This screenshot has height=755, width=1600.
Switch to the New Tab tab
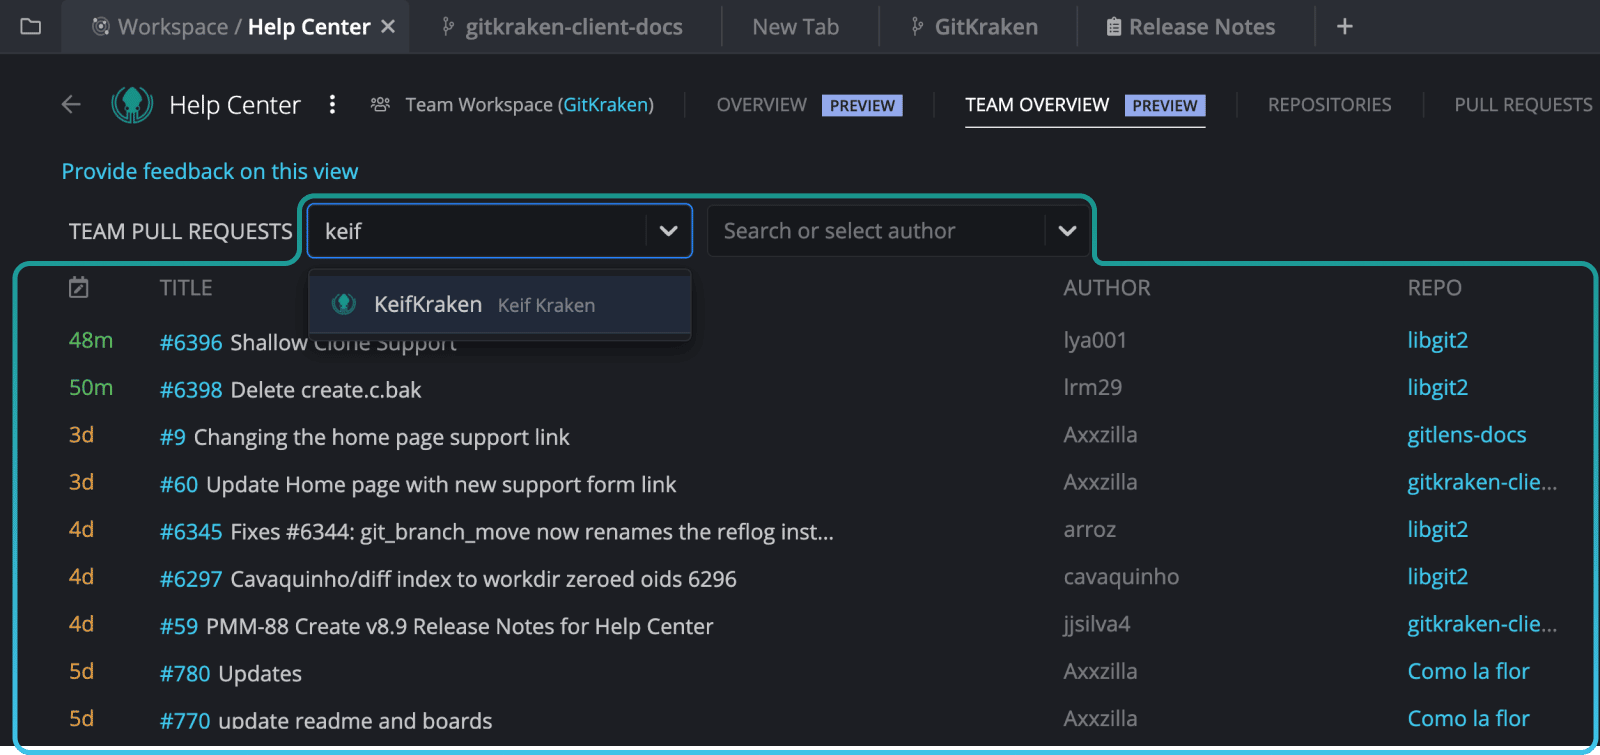[x=796, y=27]
